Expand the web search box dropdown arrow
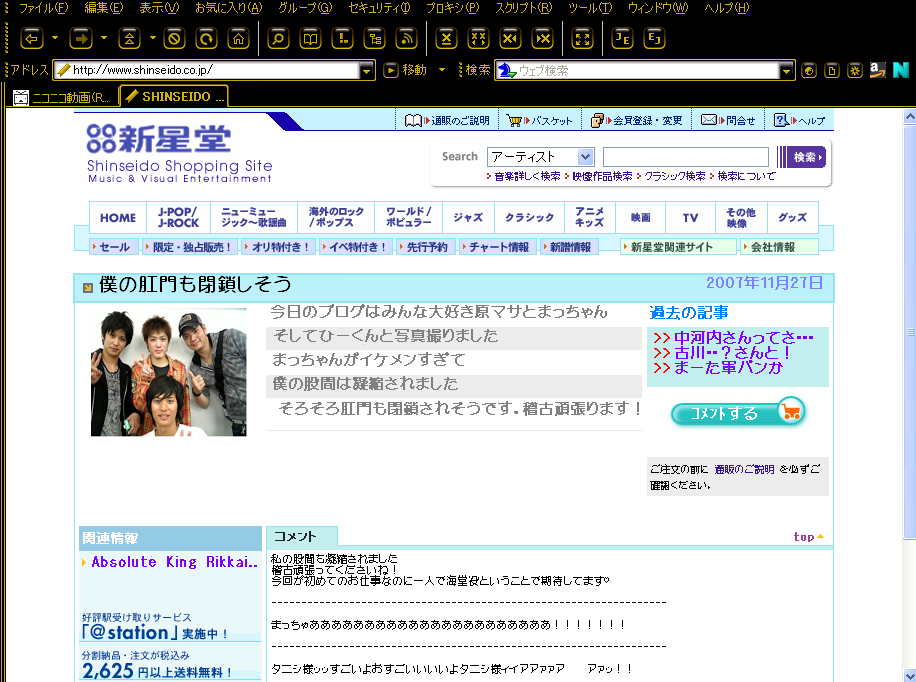The height and width of the screenshot is (682, 916). (x=787, y=70)
